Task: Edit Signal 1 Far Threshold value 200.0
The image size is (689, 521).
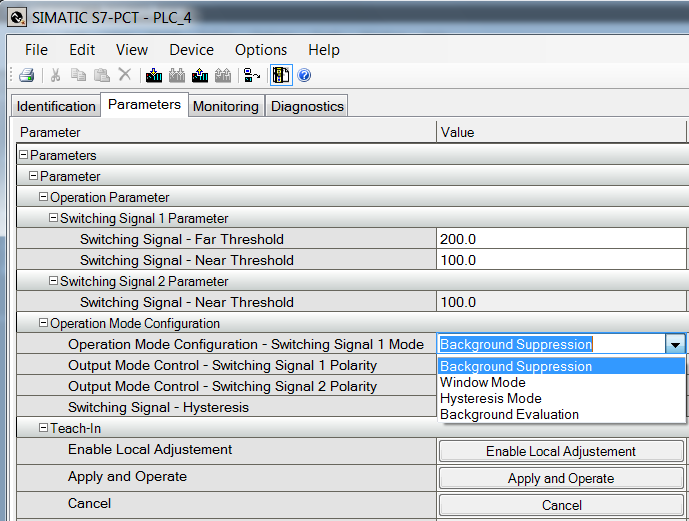Action: (561, 239)
